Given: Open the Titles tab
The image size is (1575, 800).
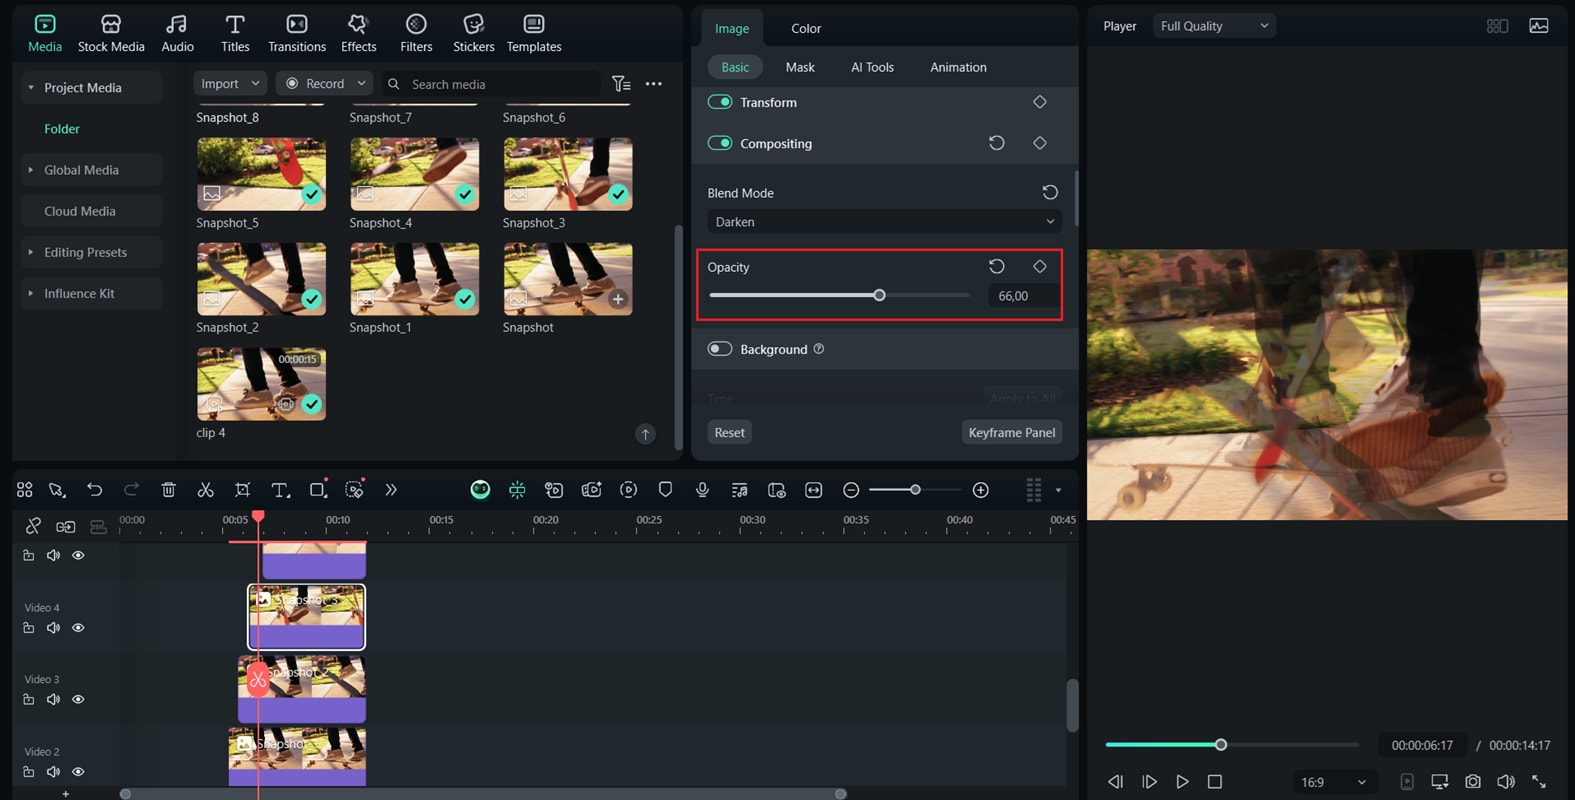Looking at the screenshot, I should [x=235, y=33].
